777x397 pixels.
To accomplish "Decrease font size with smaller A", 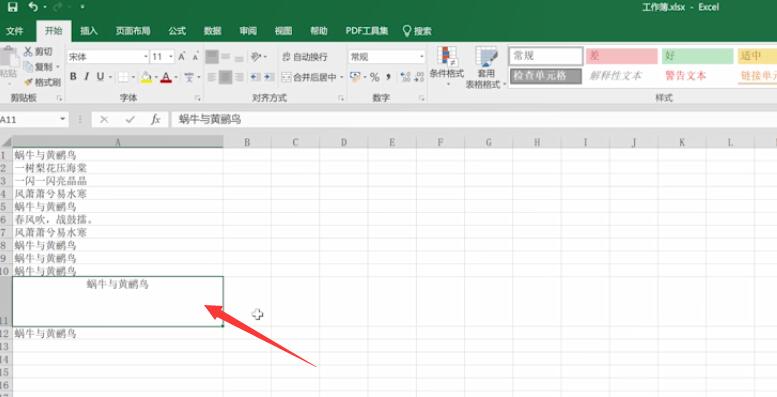I will point(195,57).
